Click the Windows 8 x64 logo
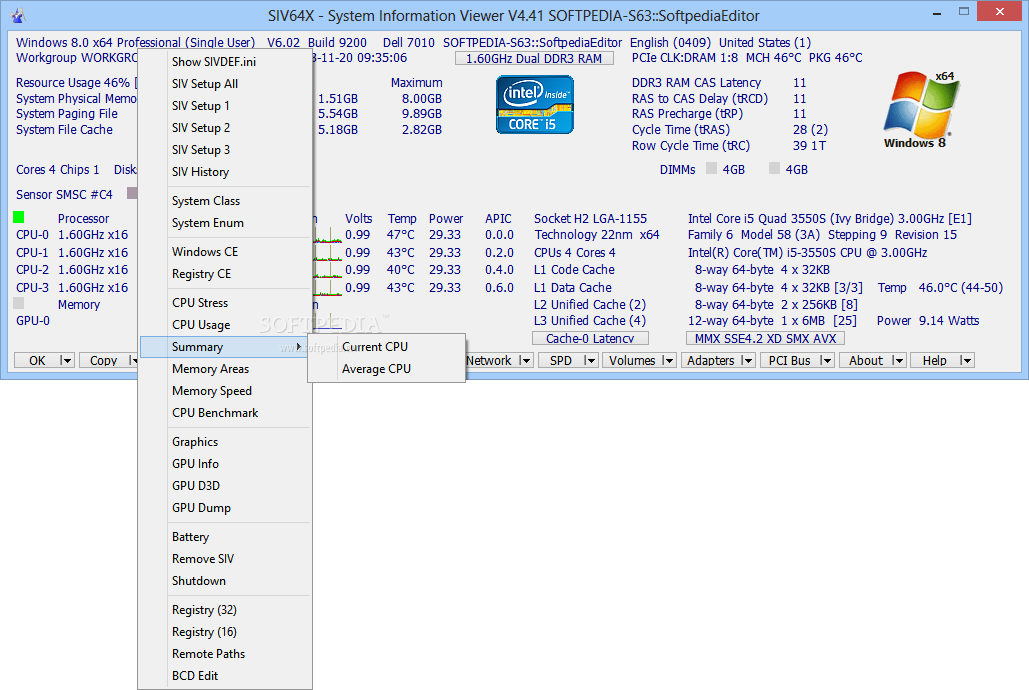Image resolution: width=1029 pixels, height=690 pixels. pyautogui.click(x=919, y=110)
